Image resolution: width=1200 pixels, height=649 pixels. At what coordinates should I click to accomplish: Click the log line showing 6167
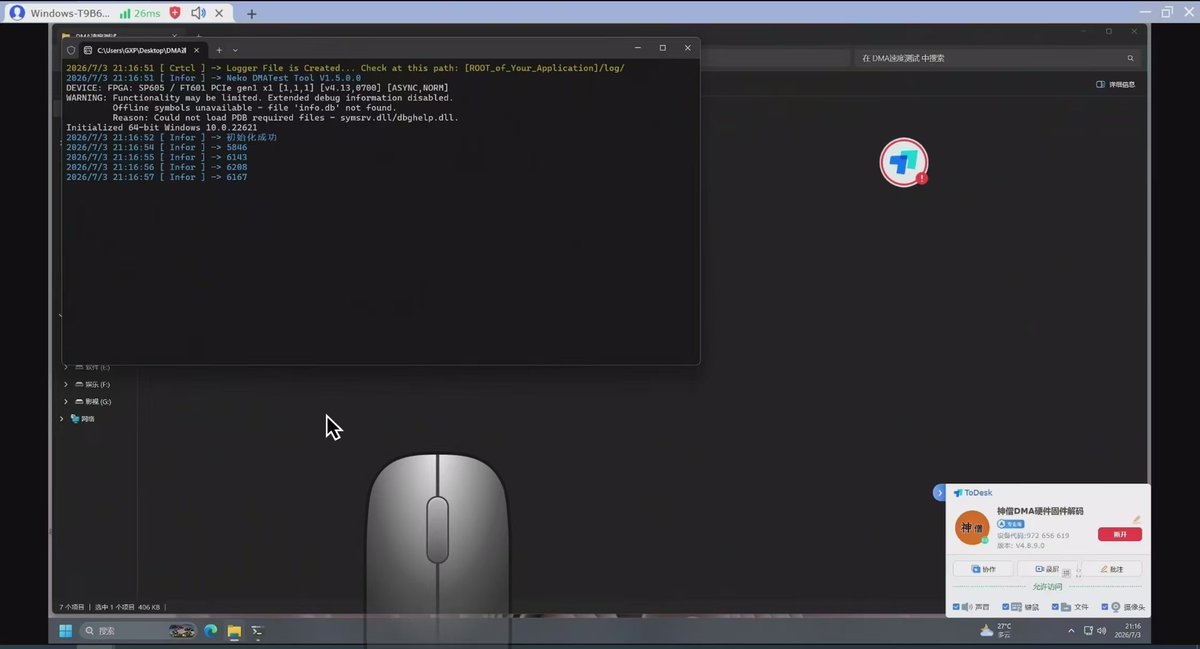156,177
